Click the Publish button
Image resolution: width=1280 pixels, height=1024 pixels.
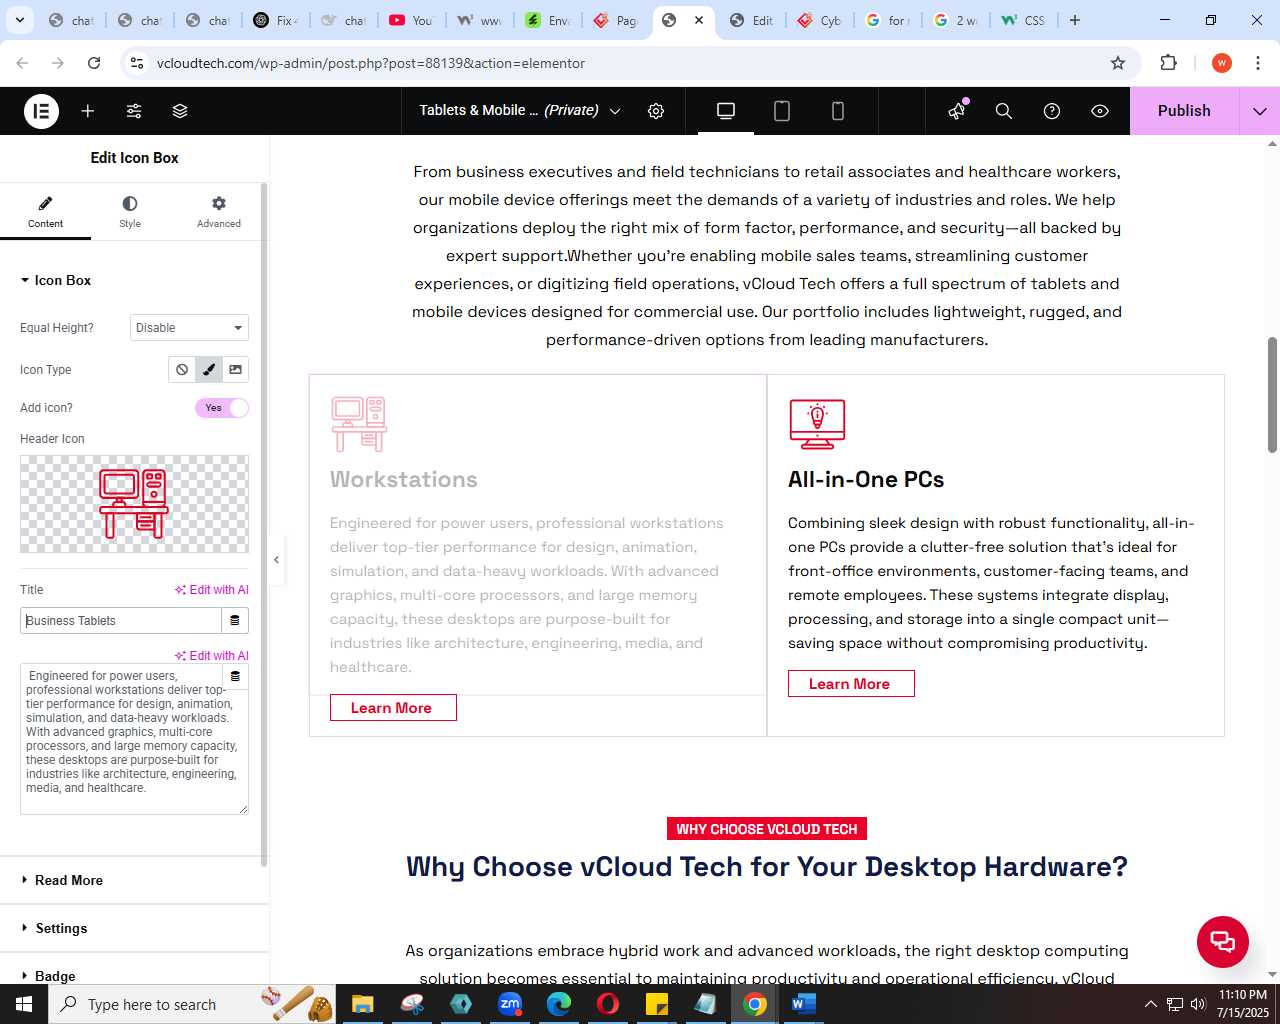[x=1184, y=111]
